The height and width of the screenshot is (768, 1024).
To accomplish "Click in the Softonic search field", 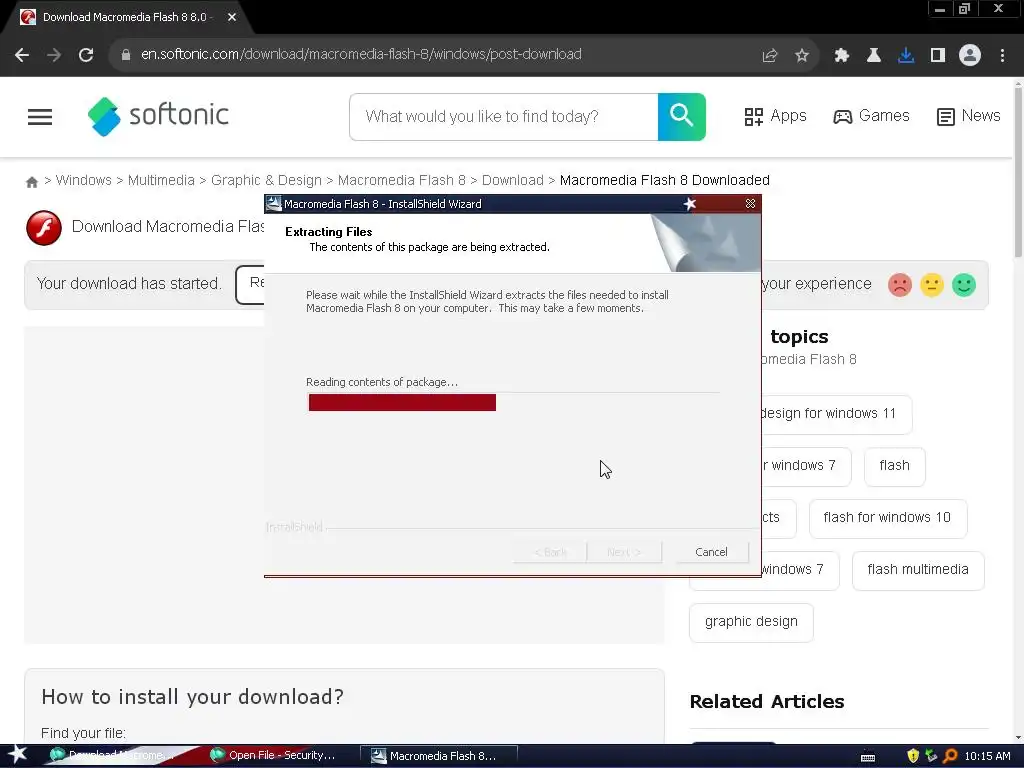I will point(504,117).
